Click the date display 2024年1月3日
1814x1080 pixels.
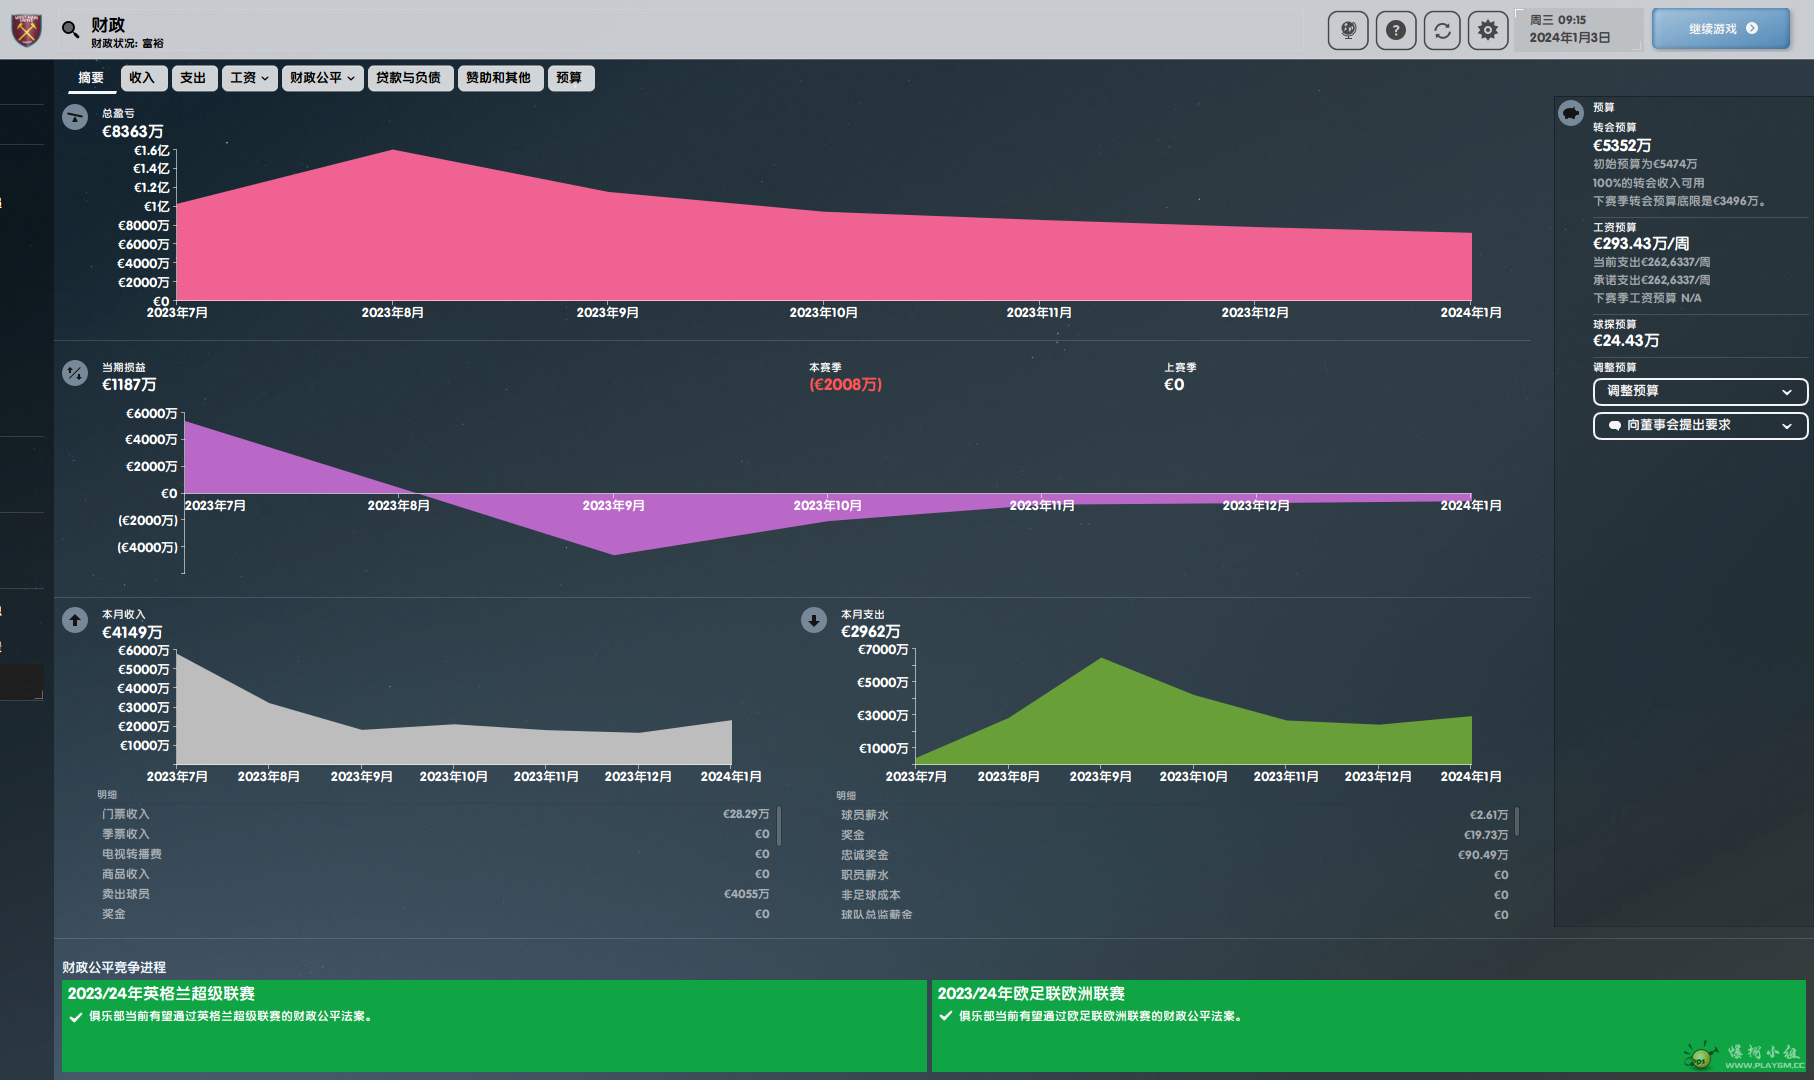click(x=1569, y=38)
